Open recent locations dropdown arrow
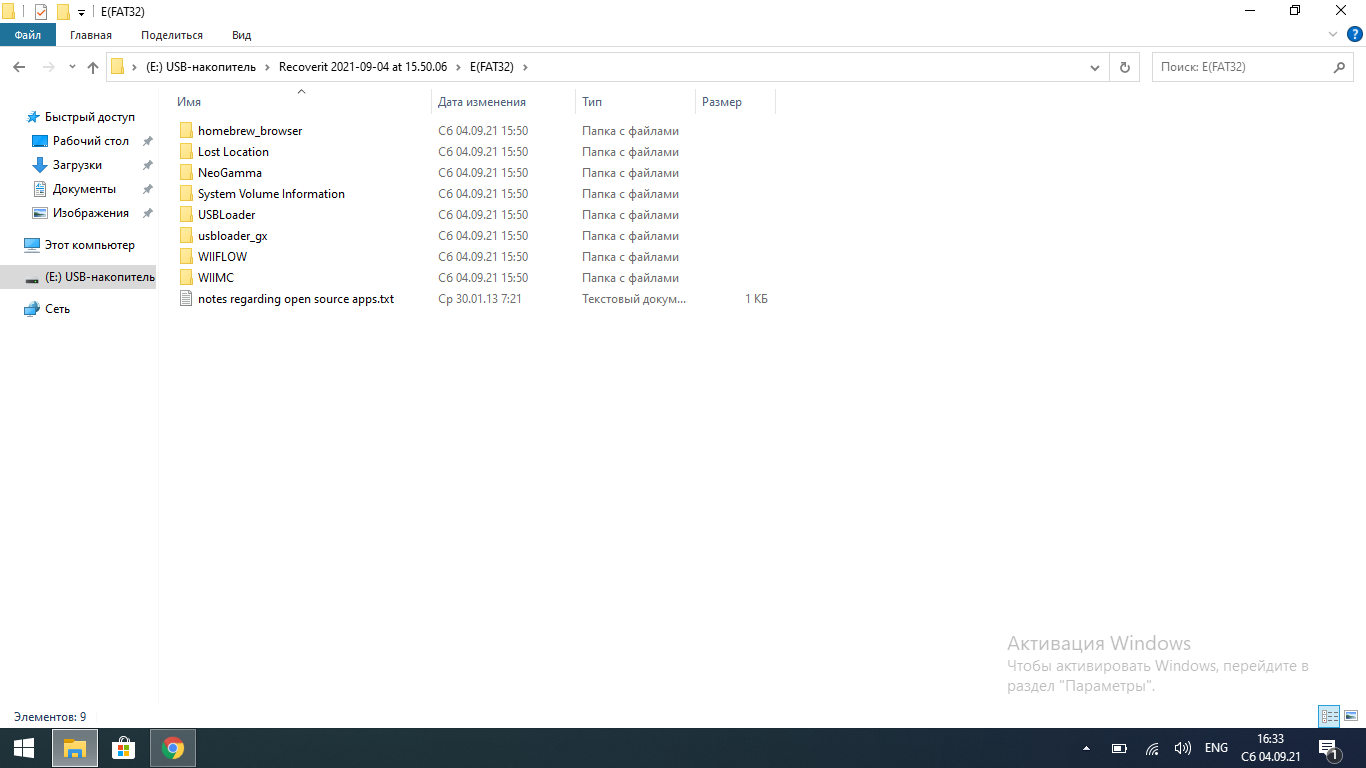The height and width of the screenshot is (768, 1366). [72, 67]
